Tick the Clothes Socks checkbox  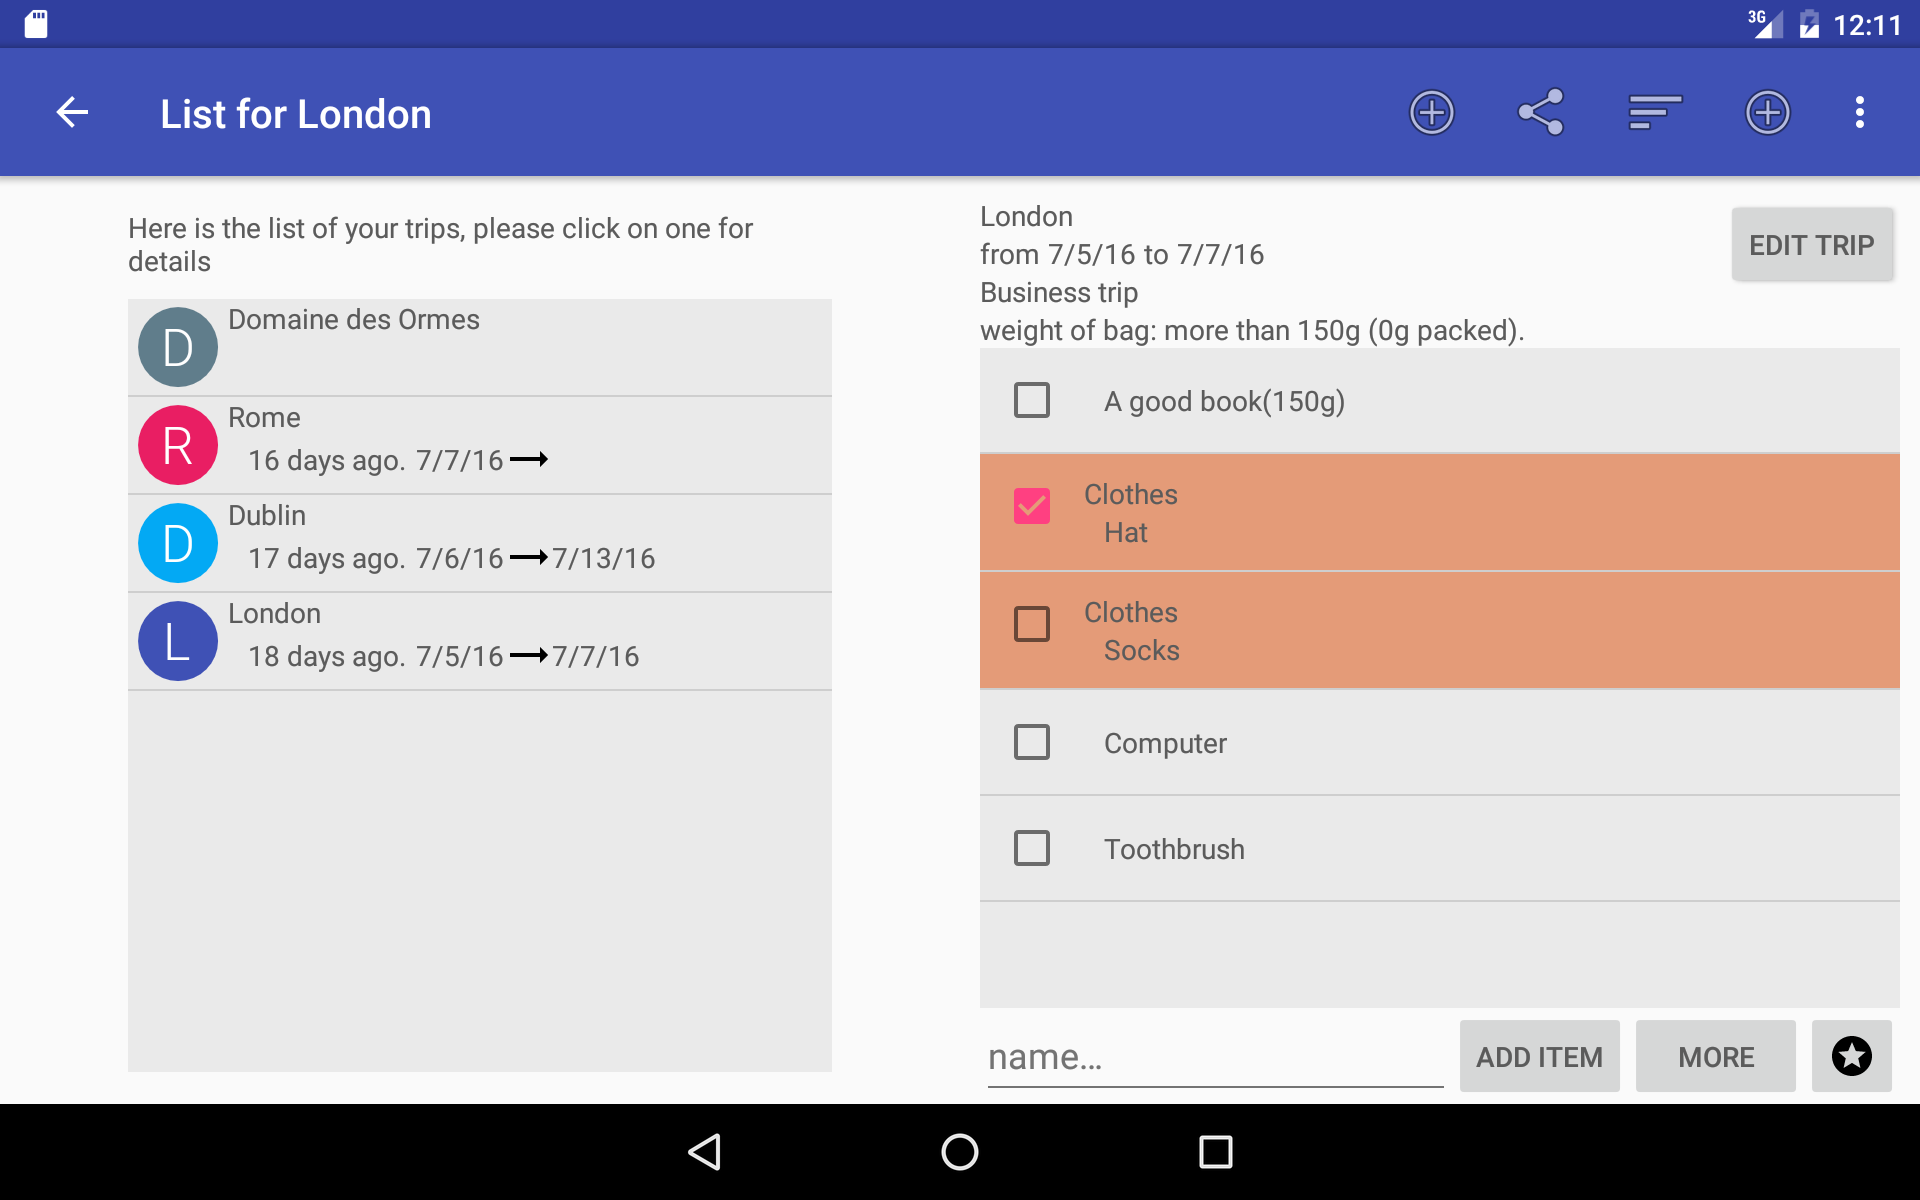1032,624
